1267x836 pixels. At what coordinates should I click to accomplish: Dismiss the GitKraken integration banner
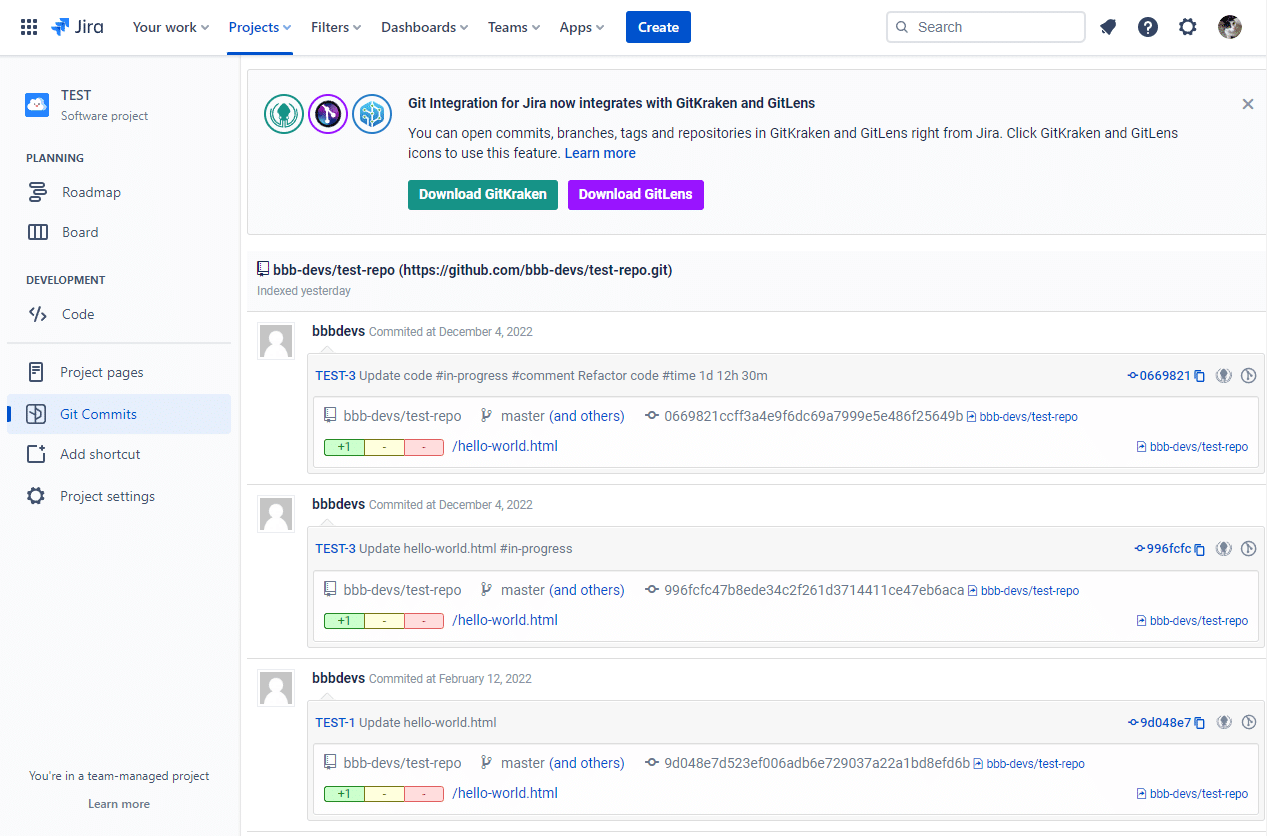point(1247,104)
